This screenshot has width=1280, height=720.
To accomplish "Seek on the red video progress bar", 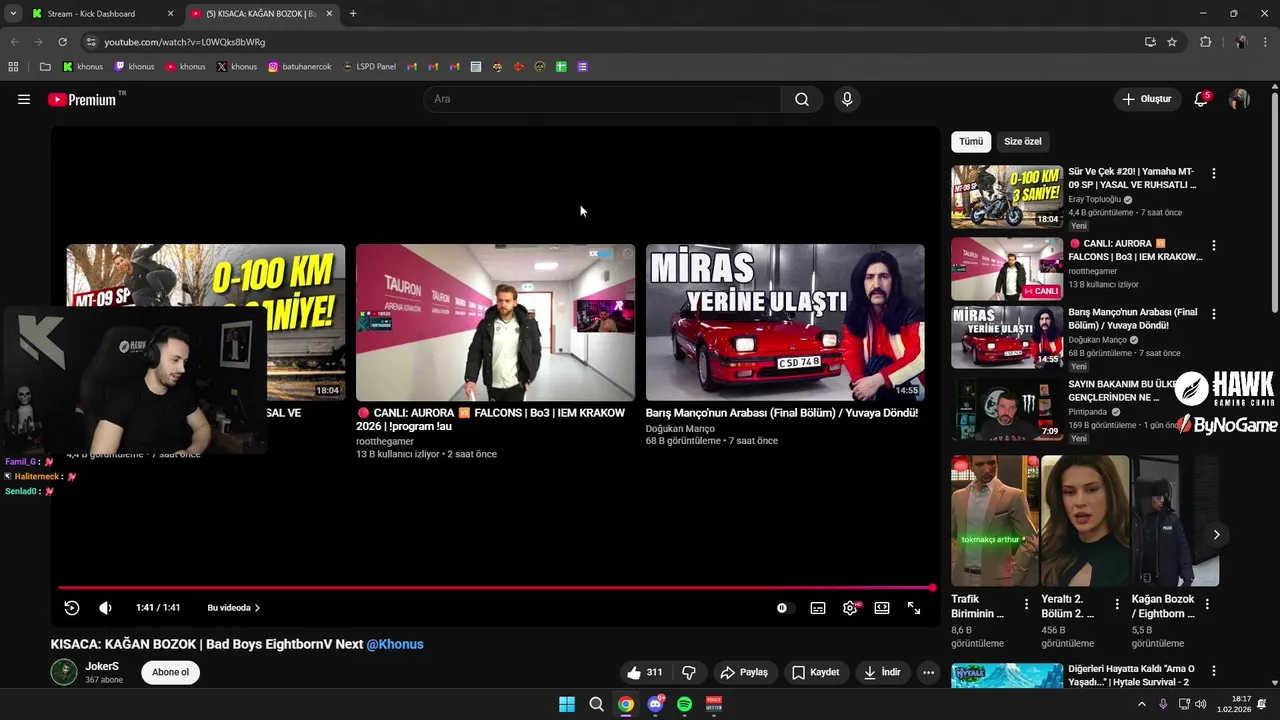I will coord(495,588).
